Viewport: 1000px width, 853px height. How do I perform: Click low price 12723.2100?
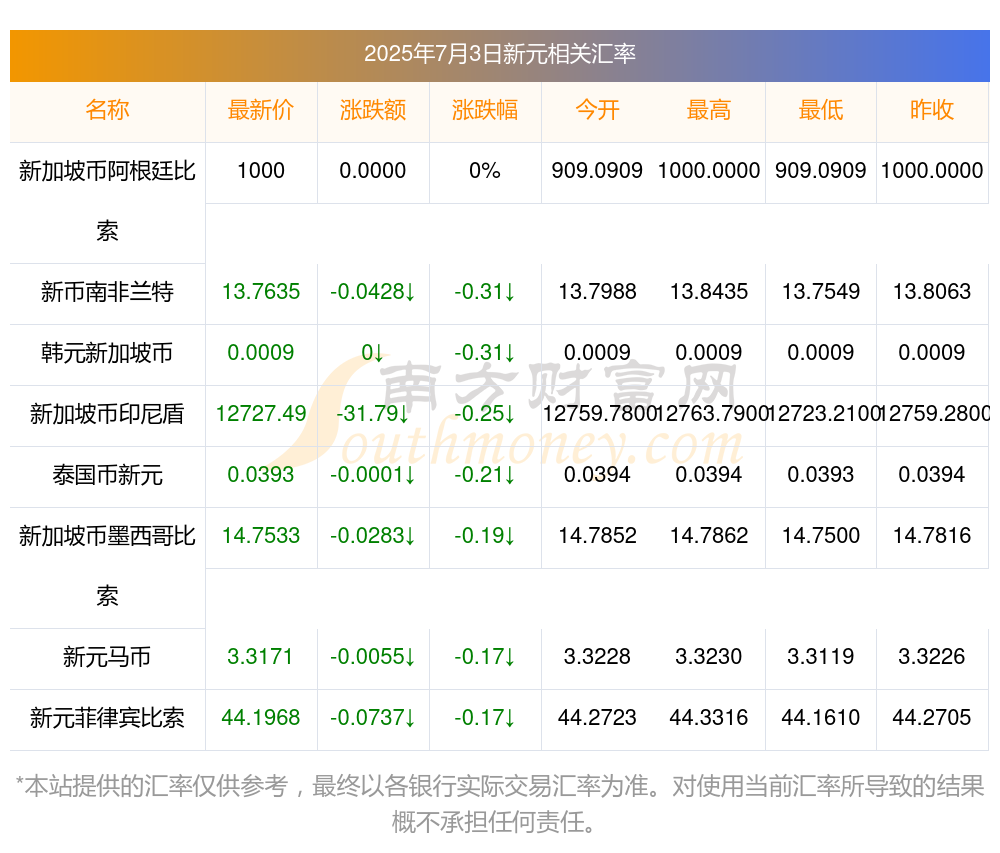[x=823, y=413]
